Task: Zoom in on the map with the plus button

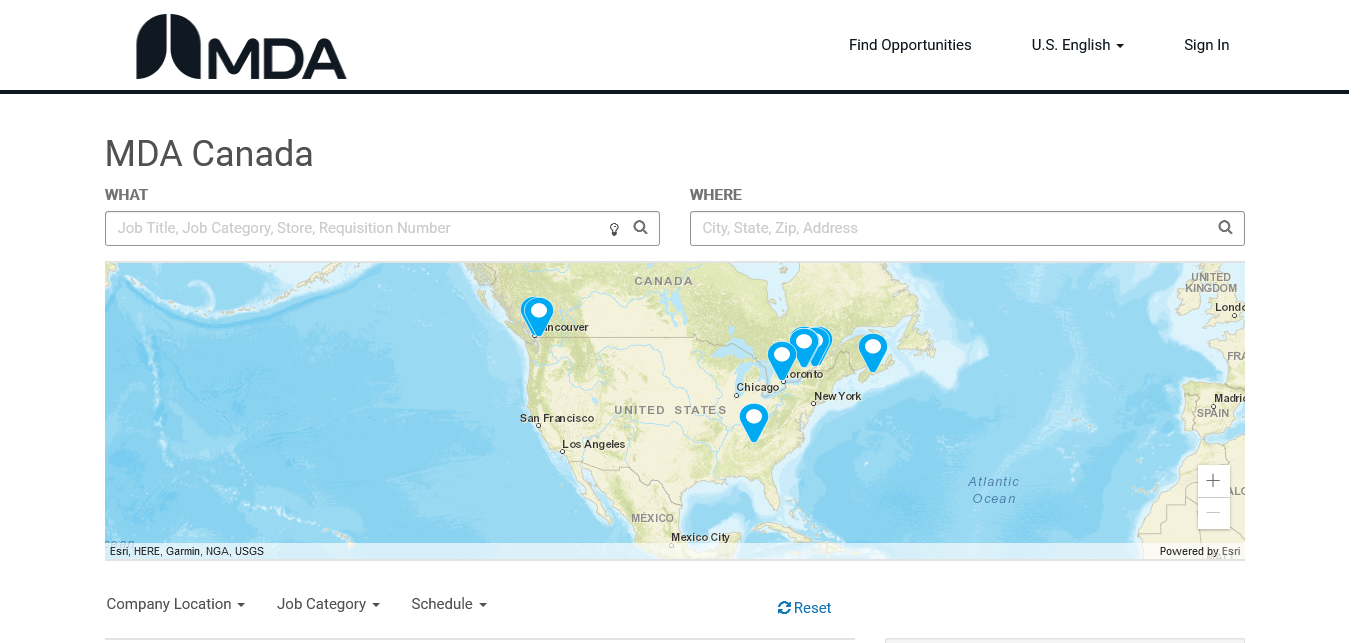Action: pyautogui.click(x=1213, y=481)
